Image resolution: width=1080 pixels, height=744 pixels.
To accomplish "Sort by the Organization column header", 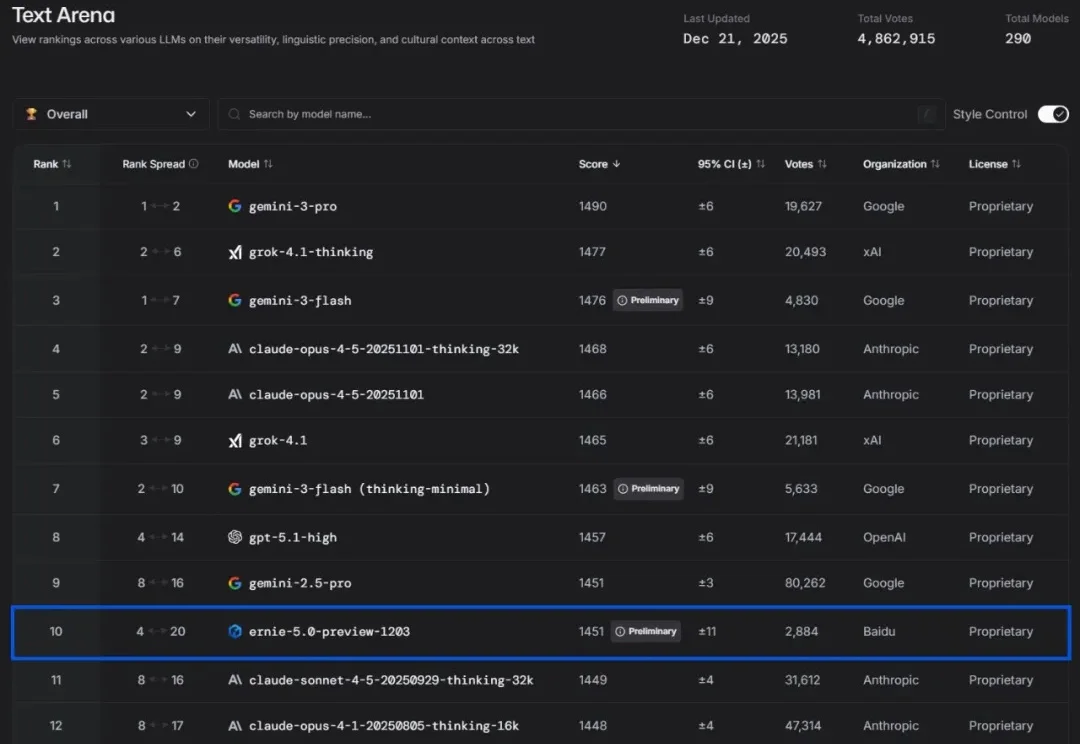I will (x=899, y=163).
